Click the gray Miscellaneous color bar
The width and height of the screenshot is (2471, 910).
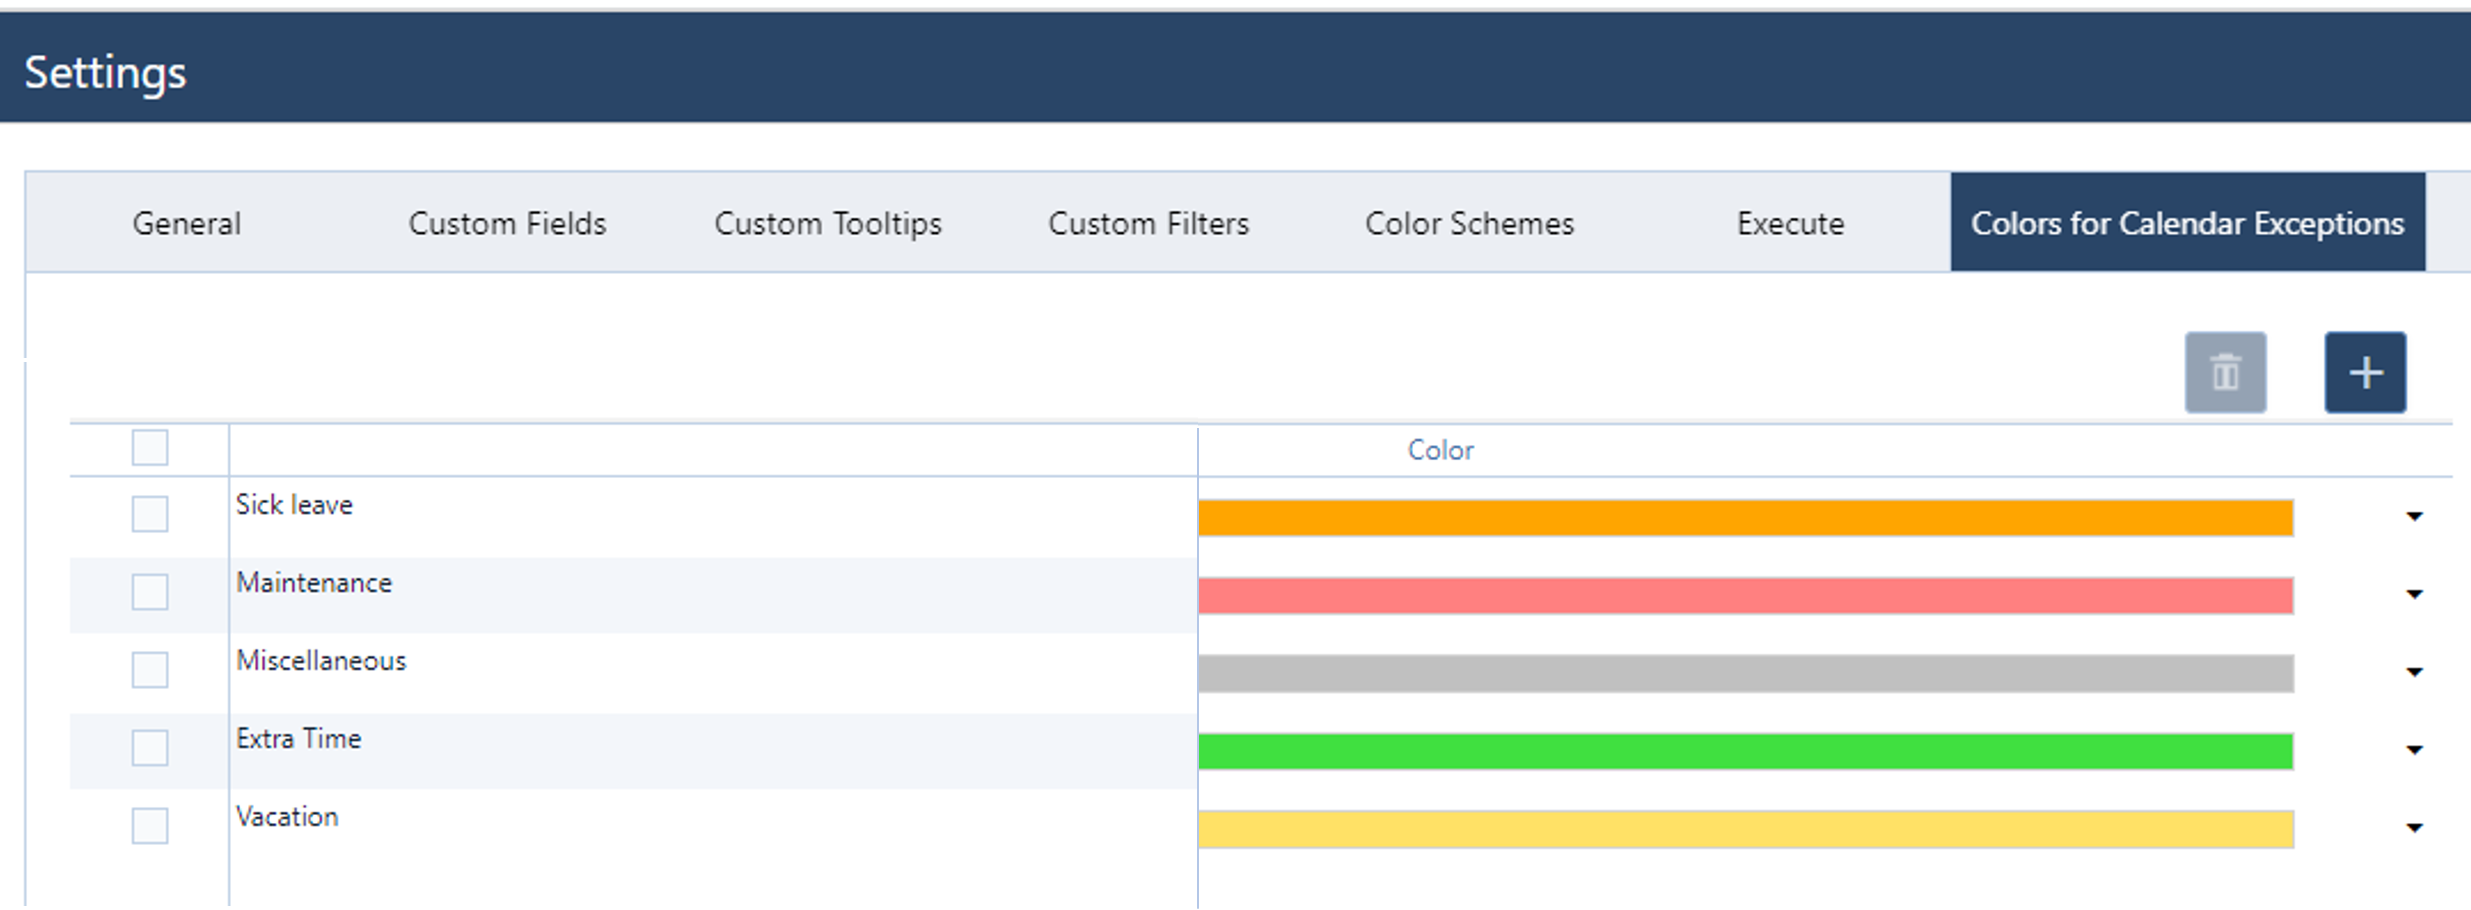click(1745, 673)
